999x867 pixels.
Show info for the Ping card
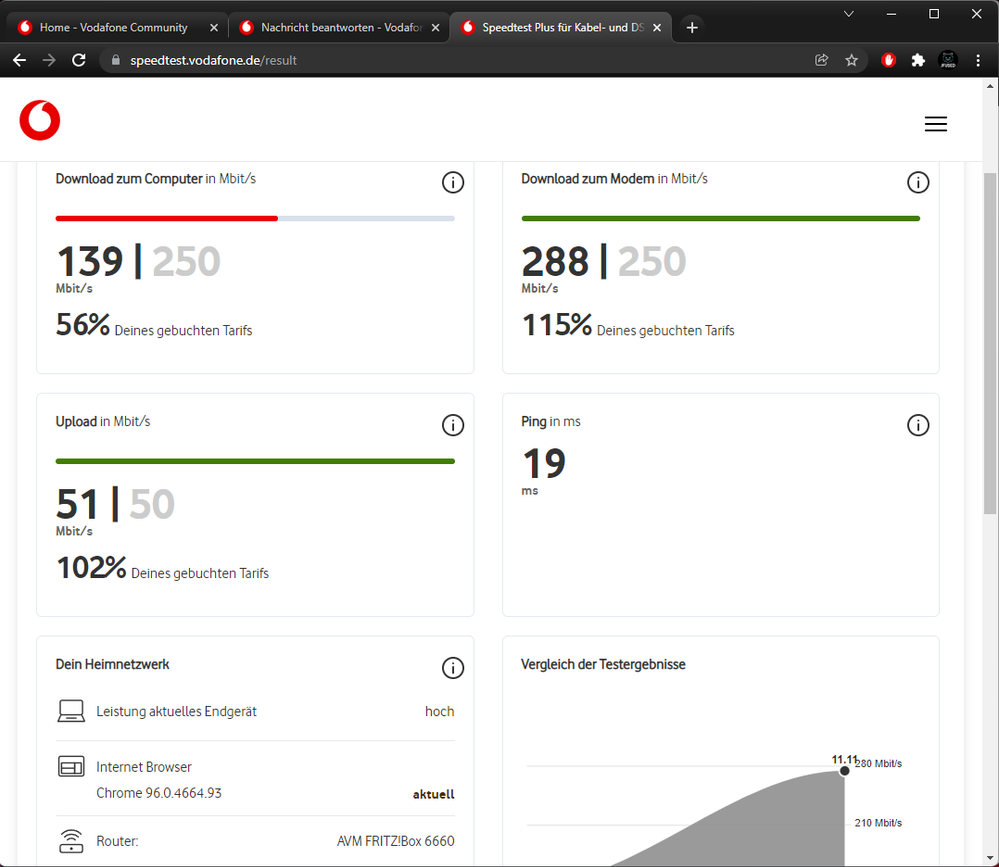[x=917, y=425]
